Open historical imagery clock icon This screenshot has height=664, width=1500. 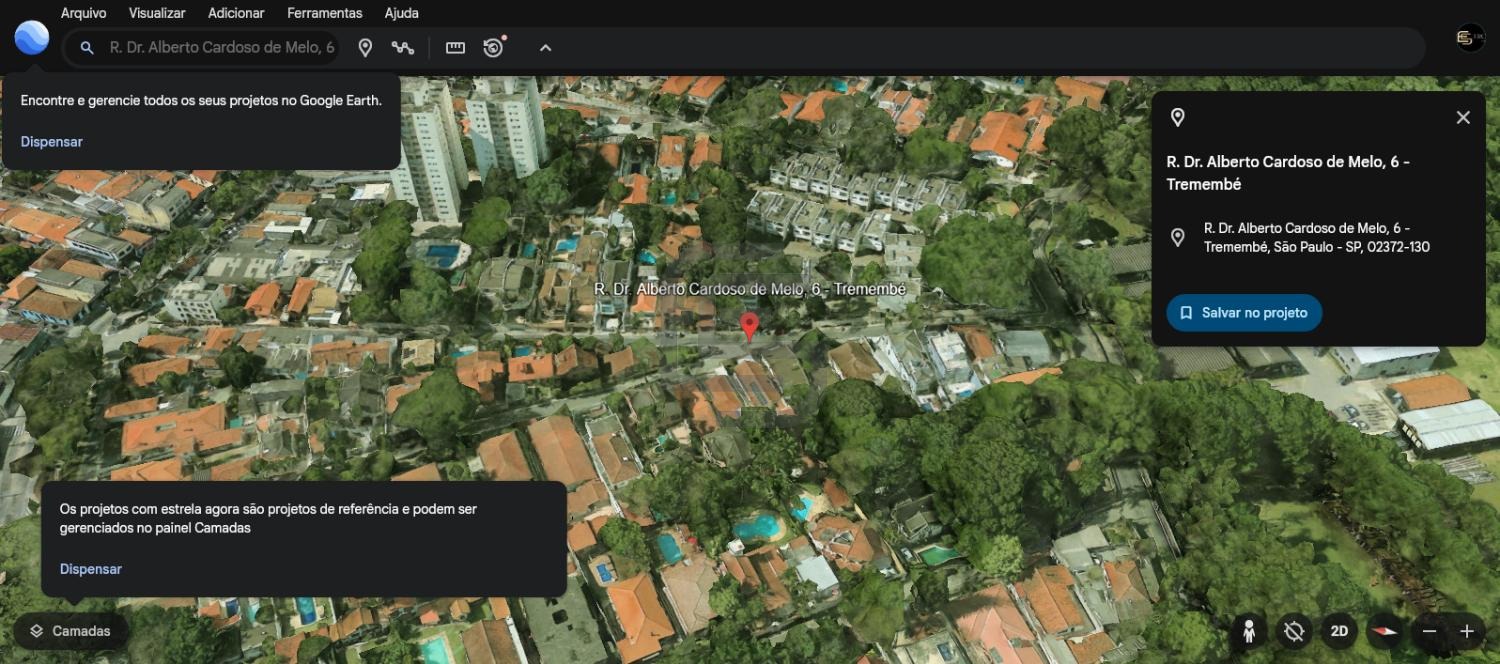click(x=493, y=48)
